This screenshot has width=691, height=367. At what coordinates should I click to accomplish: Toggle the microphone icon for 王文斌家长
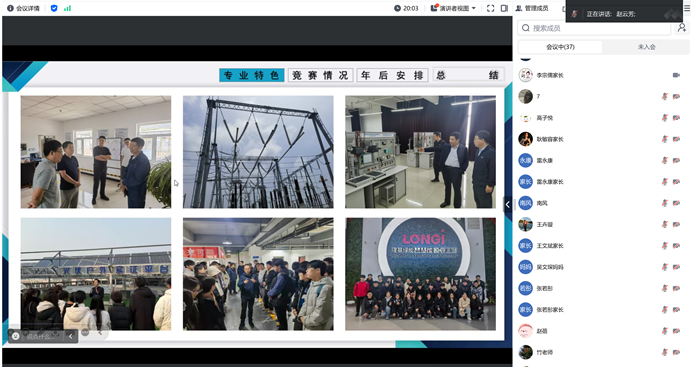pyautogui.click(x=665, y=245)
